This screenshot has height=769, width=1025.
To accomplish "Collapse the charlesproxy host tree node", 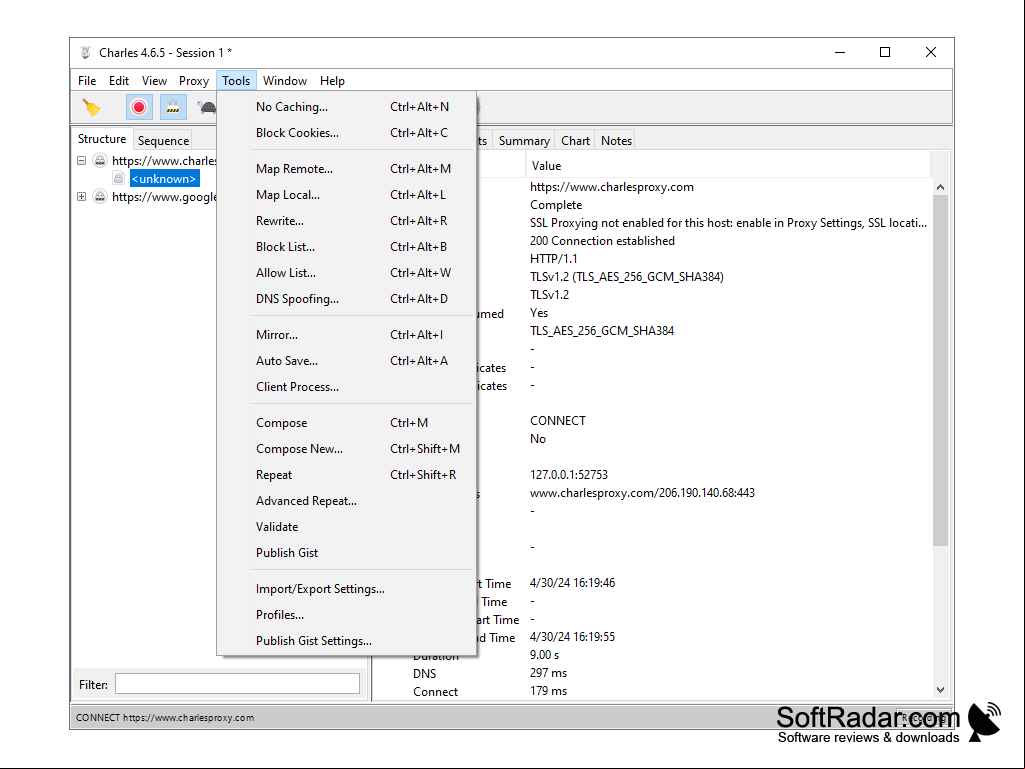I will [81, 160].
